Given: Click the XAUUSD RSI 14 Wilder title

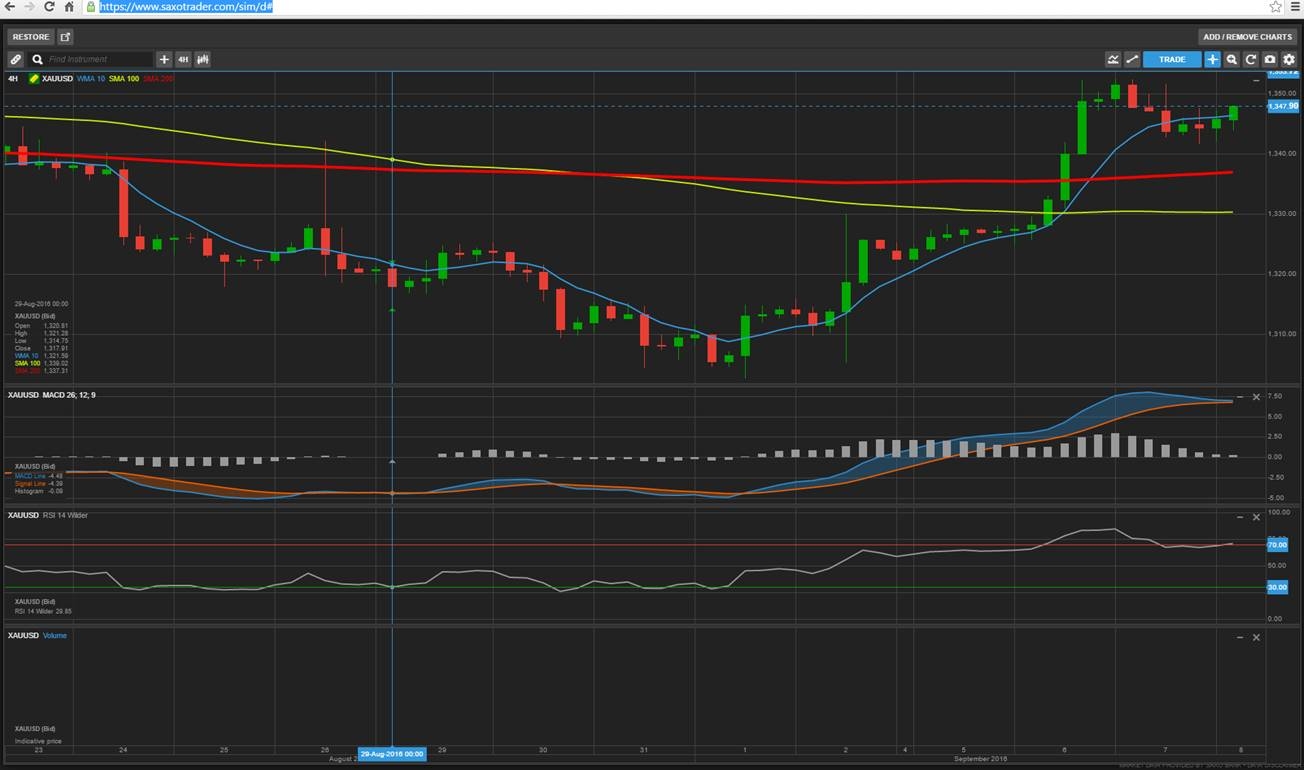Looking at the screenshot, I should [x=49, y=515].
